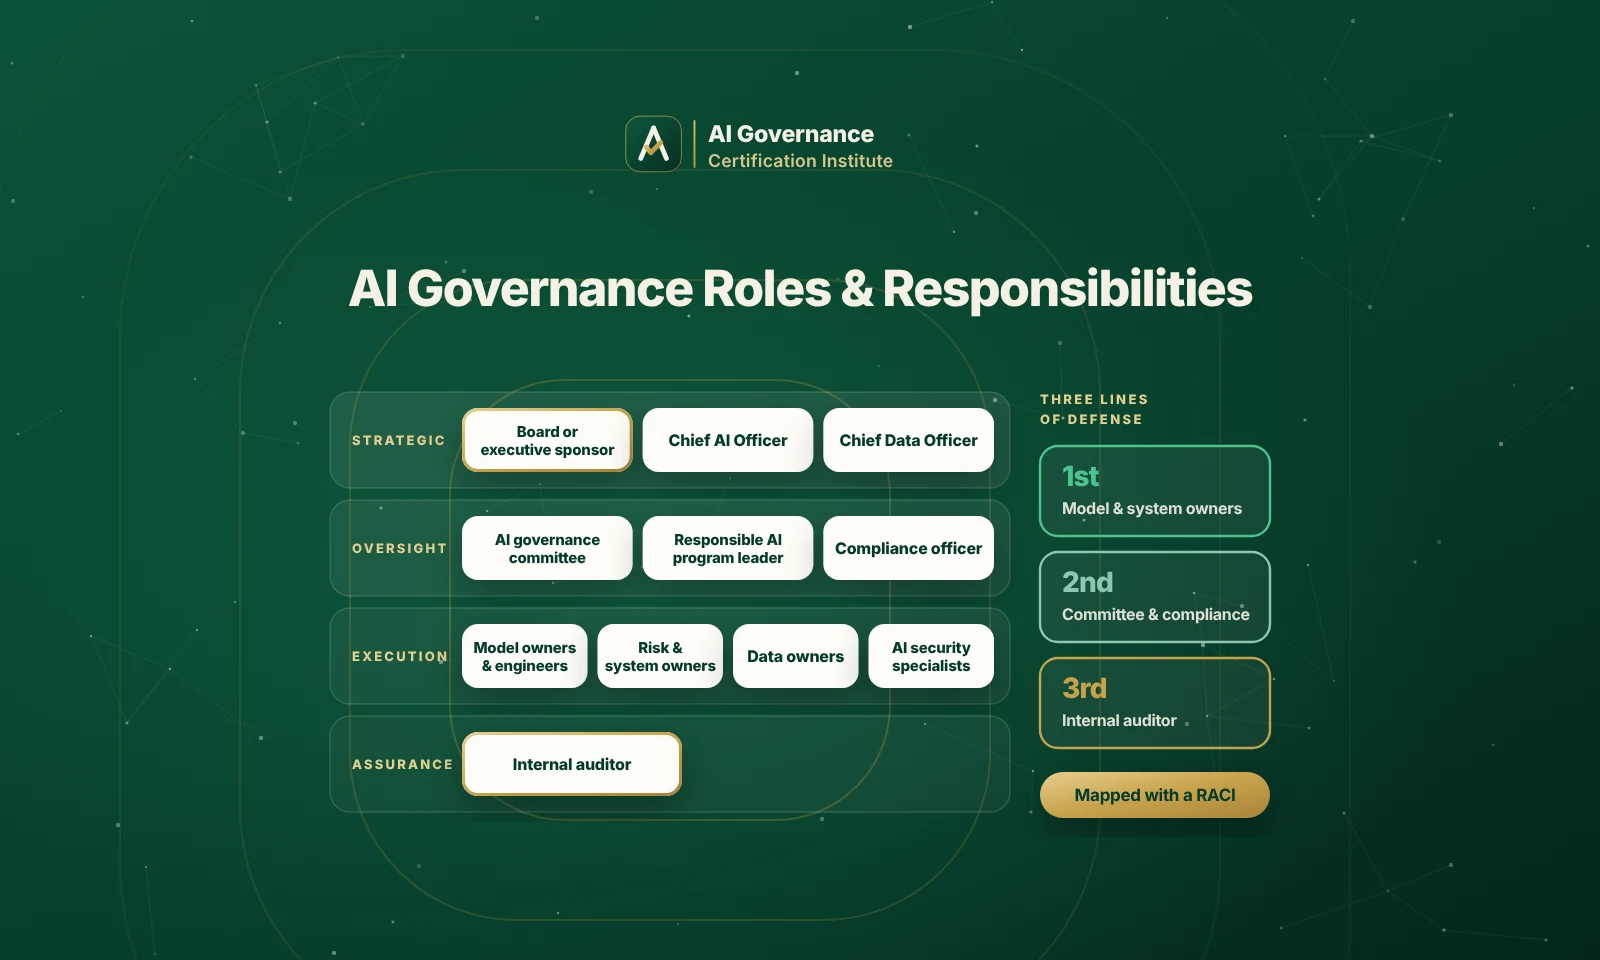Open the AI governance committee card
Image resolution: width=1600 pixels, height=960 pixels.
point(547,548)
